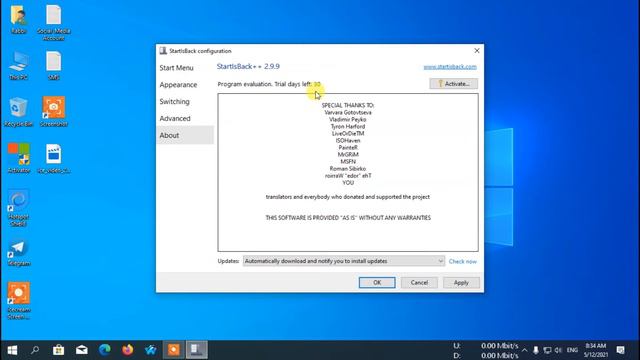This screenshot has height=360, width=640.
Task: Select the Activator desktop icon
Action: [x=19, y=158]
